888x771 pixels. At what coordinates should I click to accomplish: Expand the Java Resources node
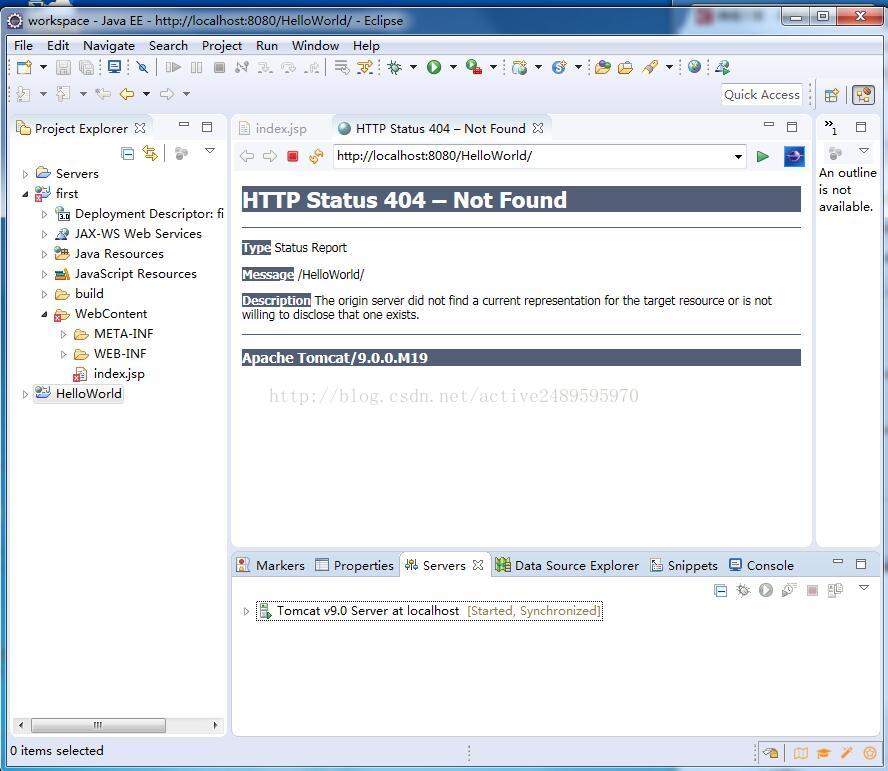[44, 254]
